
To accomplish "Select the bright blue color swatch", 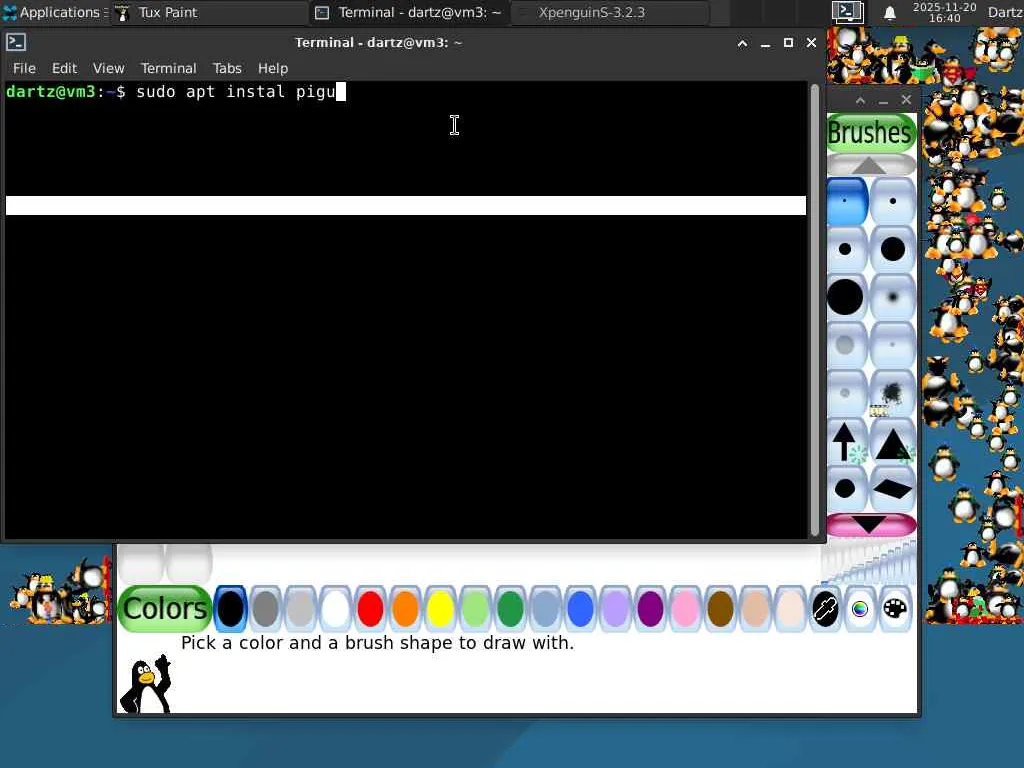I will coord(580,609).
